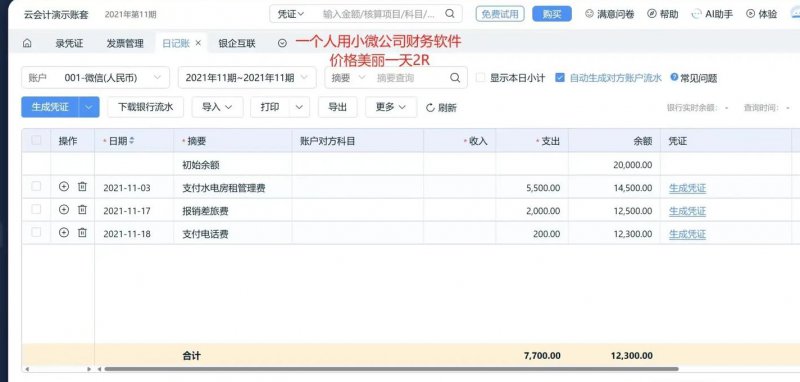Expand the 更多 dropdown
The image size is (800, 382).
(391, 107)
